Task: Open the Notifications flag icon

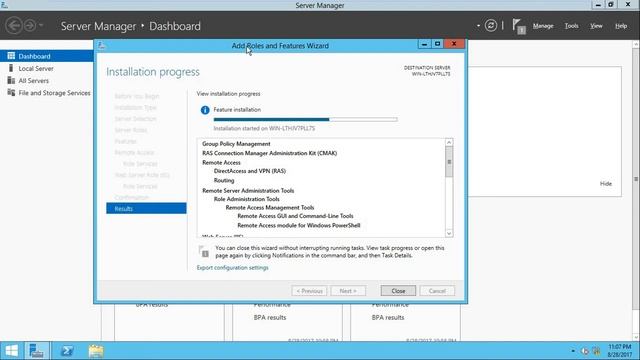Action: [x=519, y=26]
